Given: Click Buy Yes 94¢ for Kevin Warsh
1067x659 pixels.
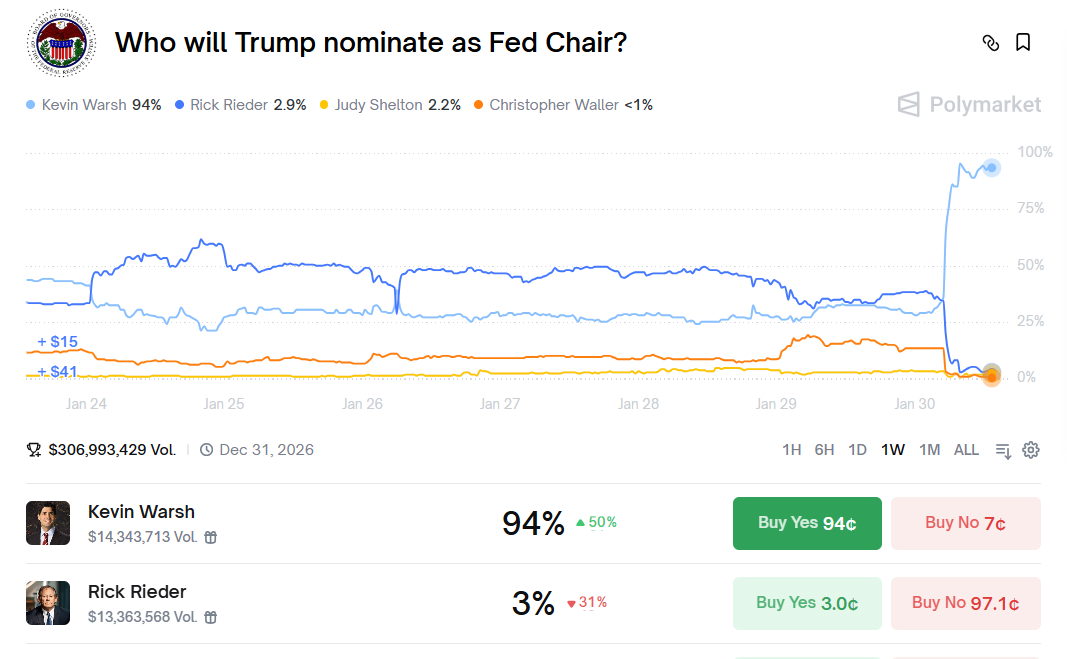Looking at the screenshot, I should click(807, 523).
